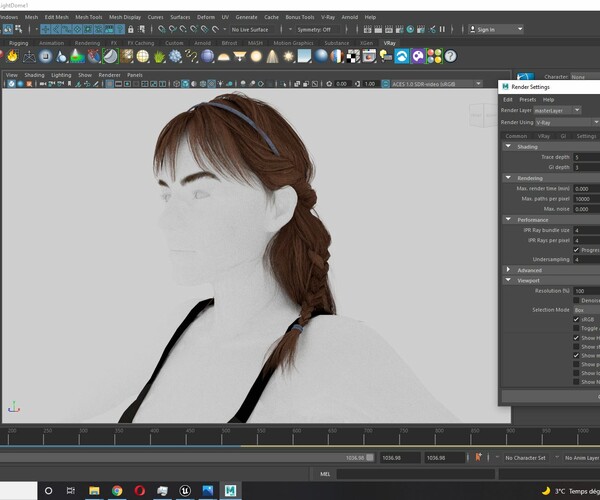Click the Chaos Cloud blue shelf icon

tap(402, 57)
